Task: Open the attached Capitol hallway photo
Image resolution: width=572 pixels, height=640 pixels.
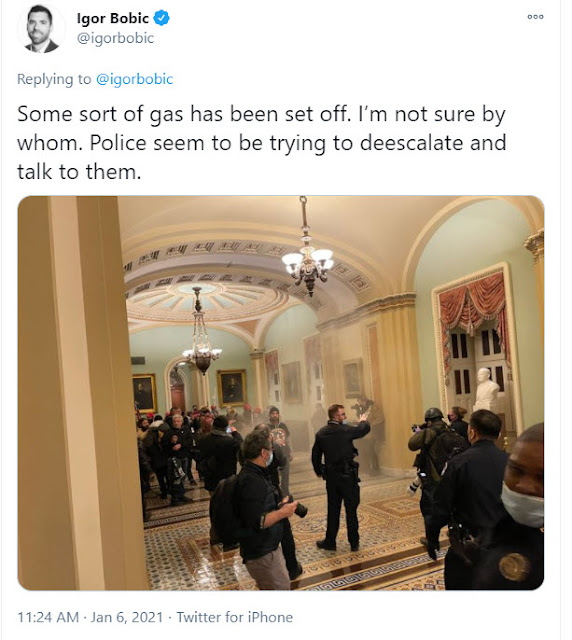Action: point(281,393)
